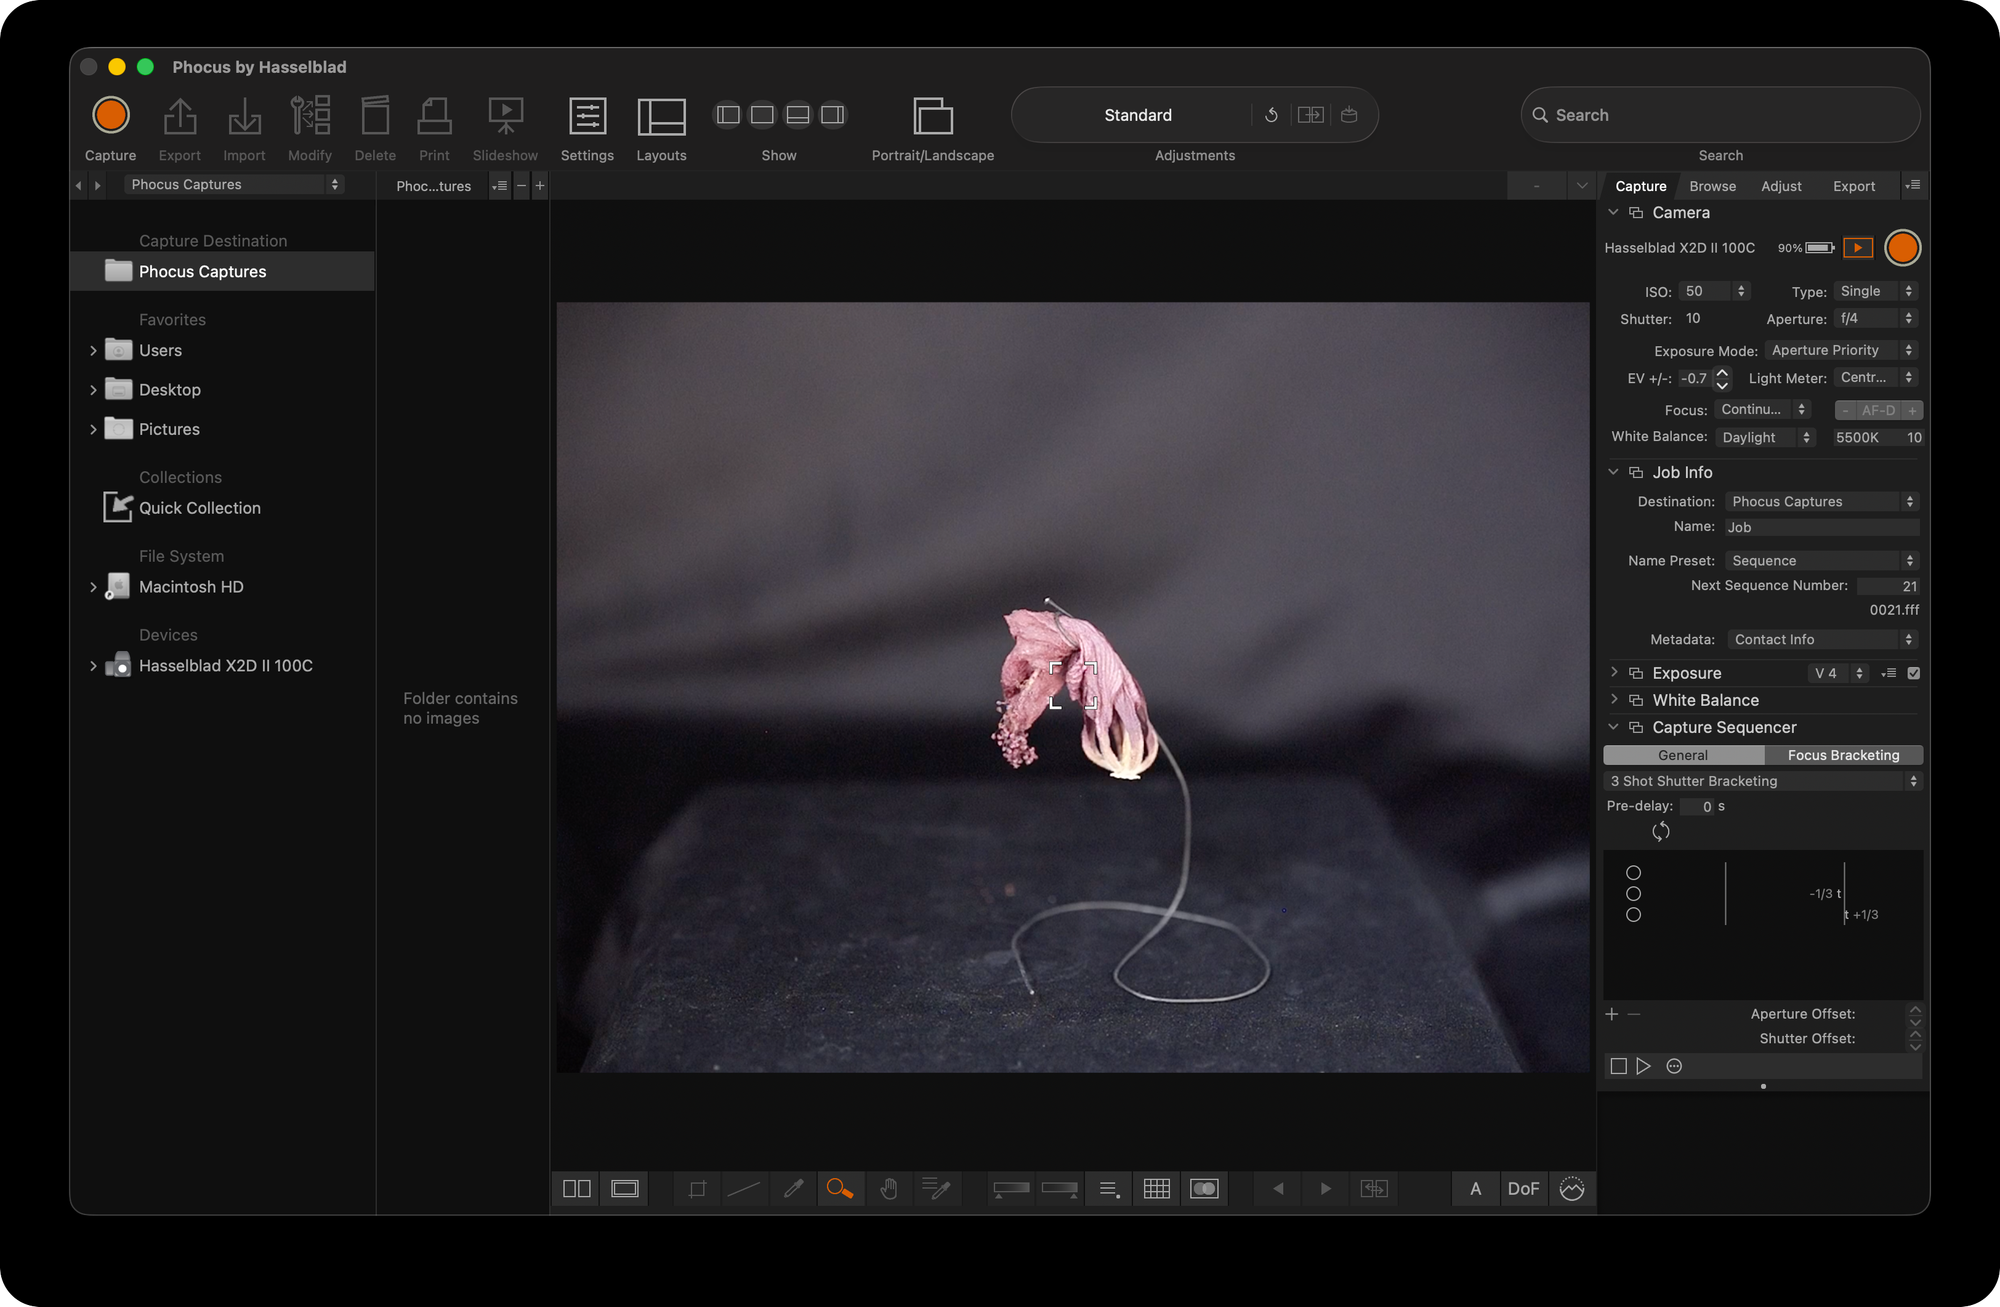Screen dimensions: 2000x1307
Task: Open the grid overlay view
Action: (1157, 1189)
